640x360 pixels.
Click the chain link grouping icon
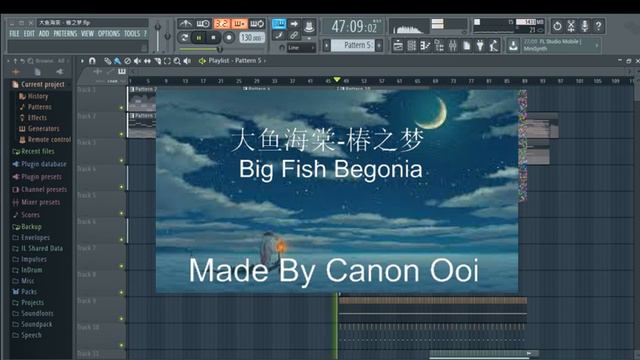294,36
